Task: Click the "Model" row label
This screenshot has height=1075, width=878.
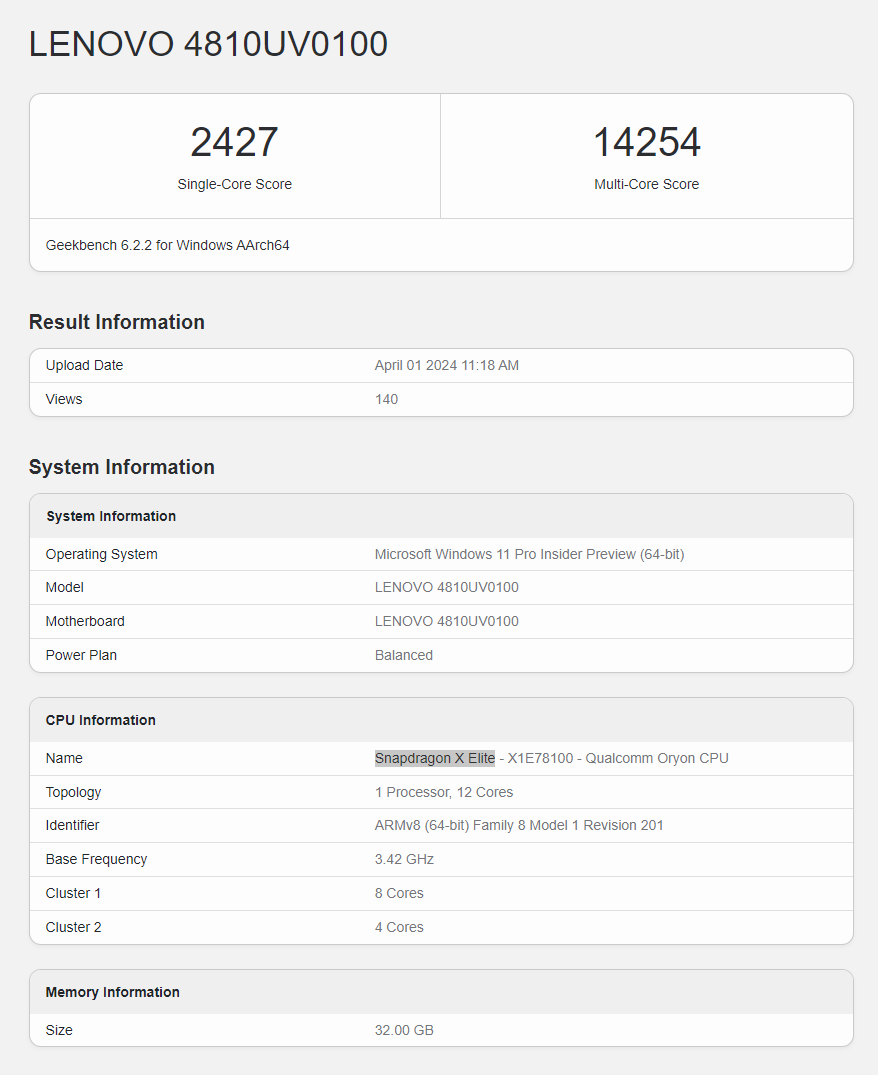Action: tap(64, 588)
